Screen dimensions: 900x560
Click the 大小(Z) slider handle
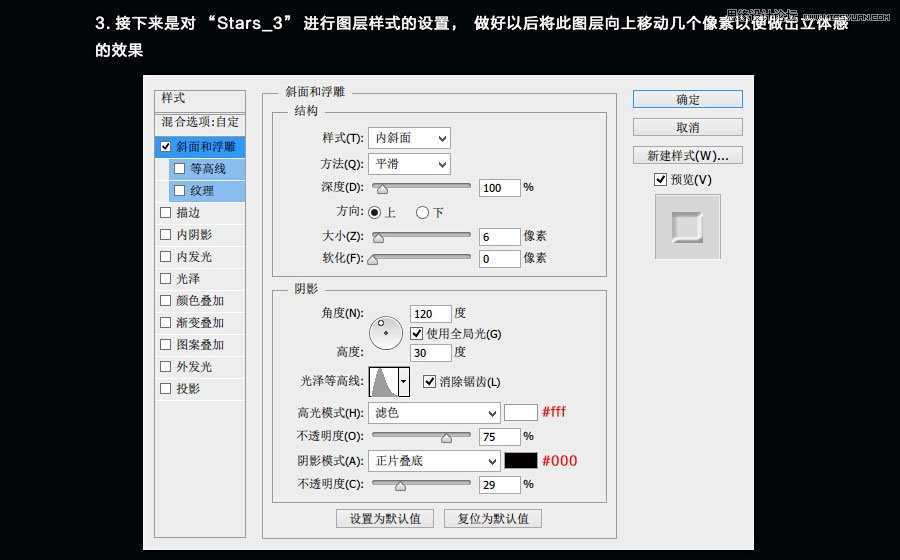click(378, 238)
